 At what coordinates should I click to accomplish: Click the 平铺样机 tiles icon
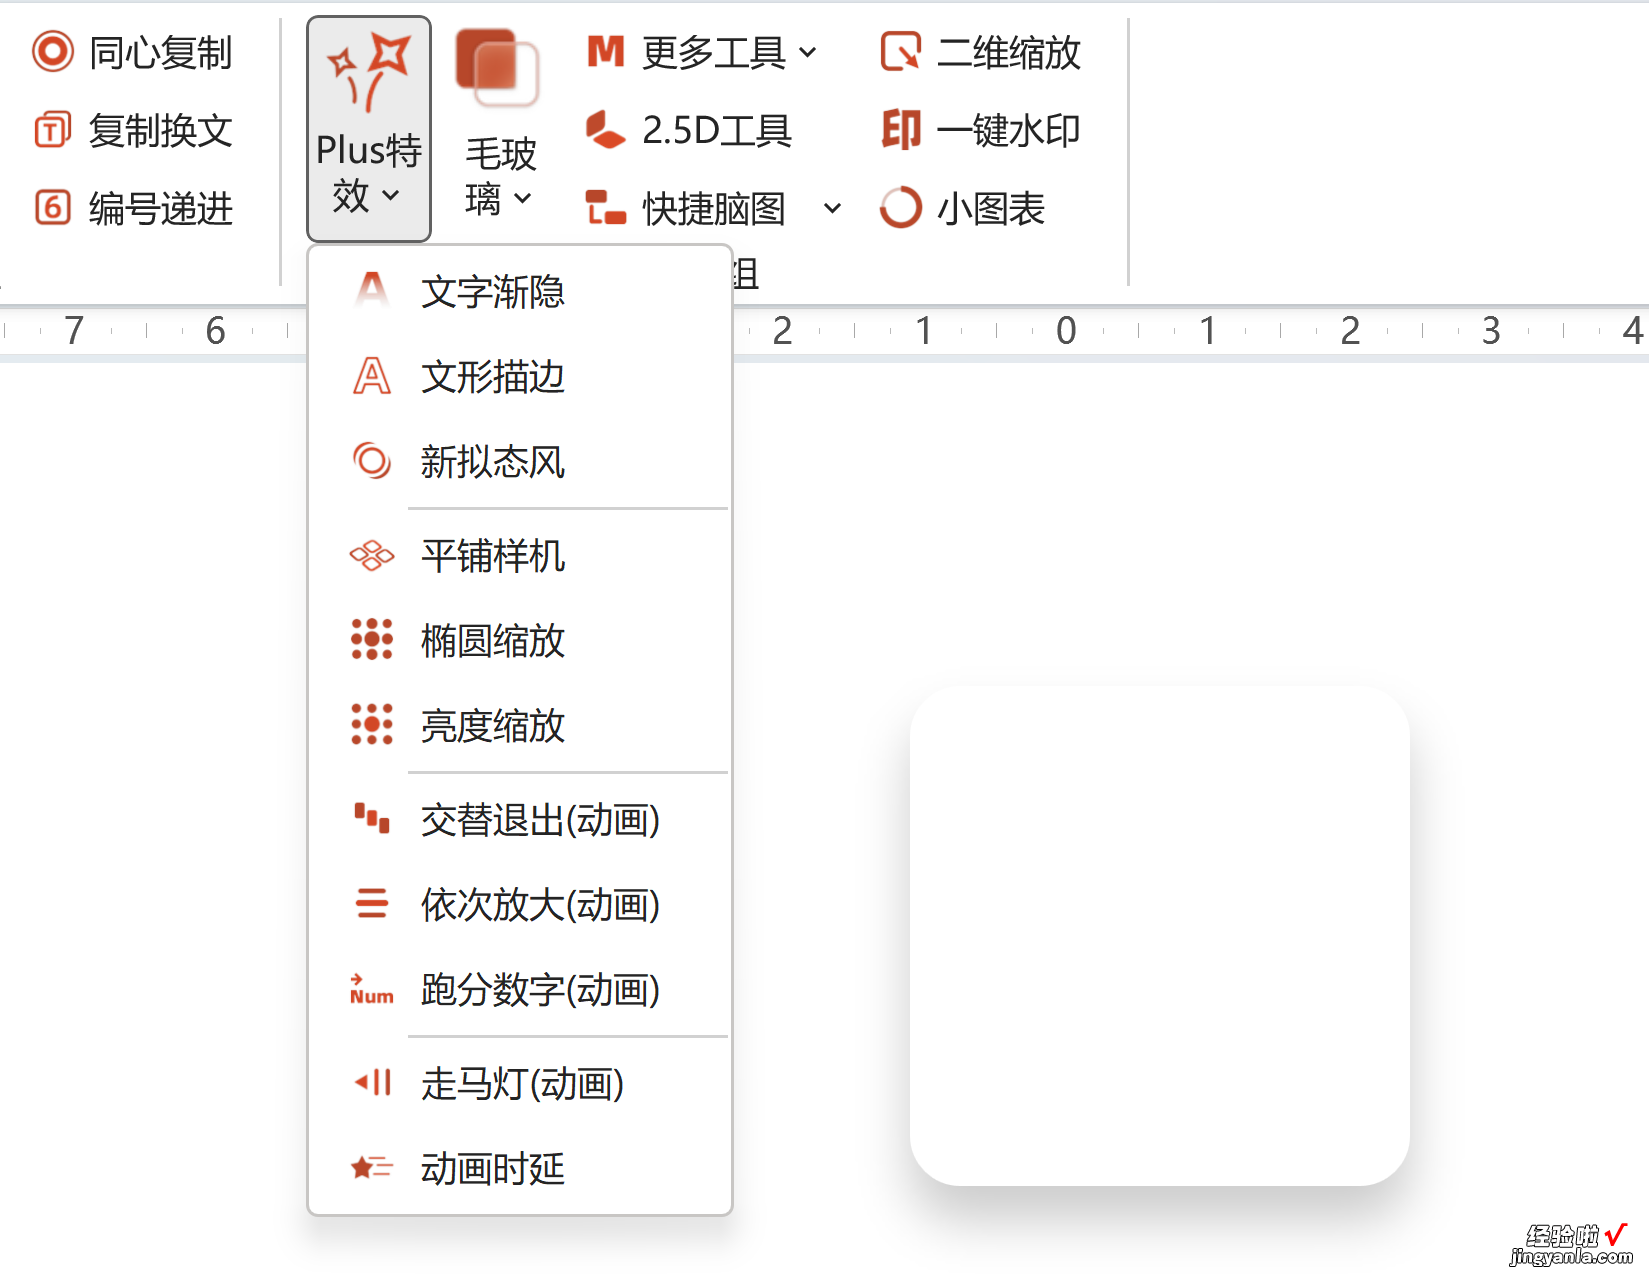(372, 555)
